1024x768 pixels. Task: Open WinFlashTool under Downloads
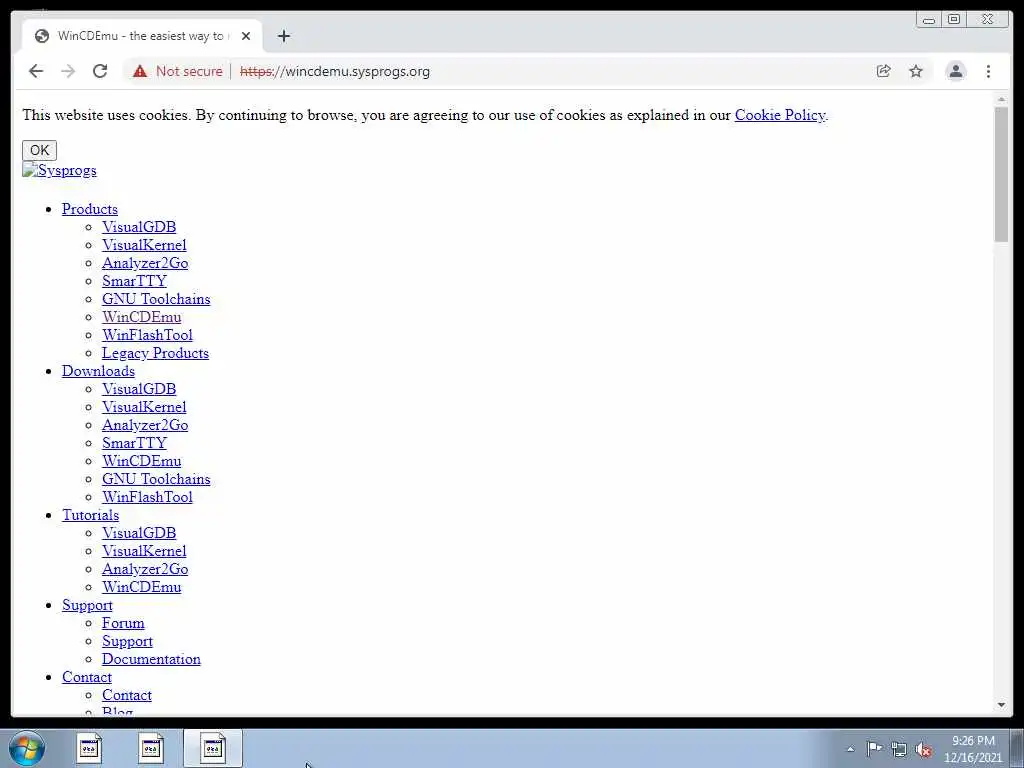coord(147,497)
